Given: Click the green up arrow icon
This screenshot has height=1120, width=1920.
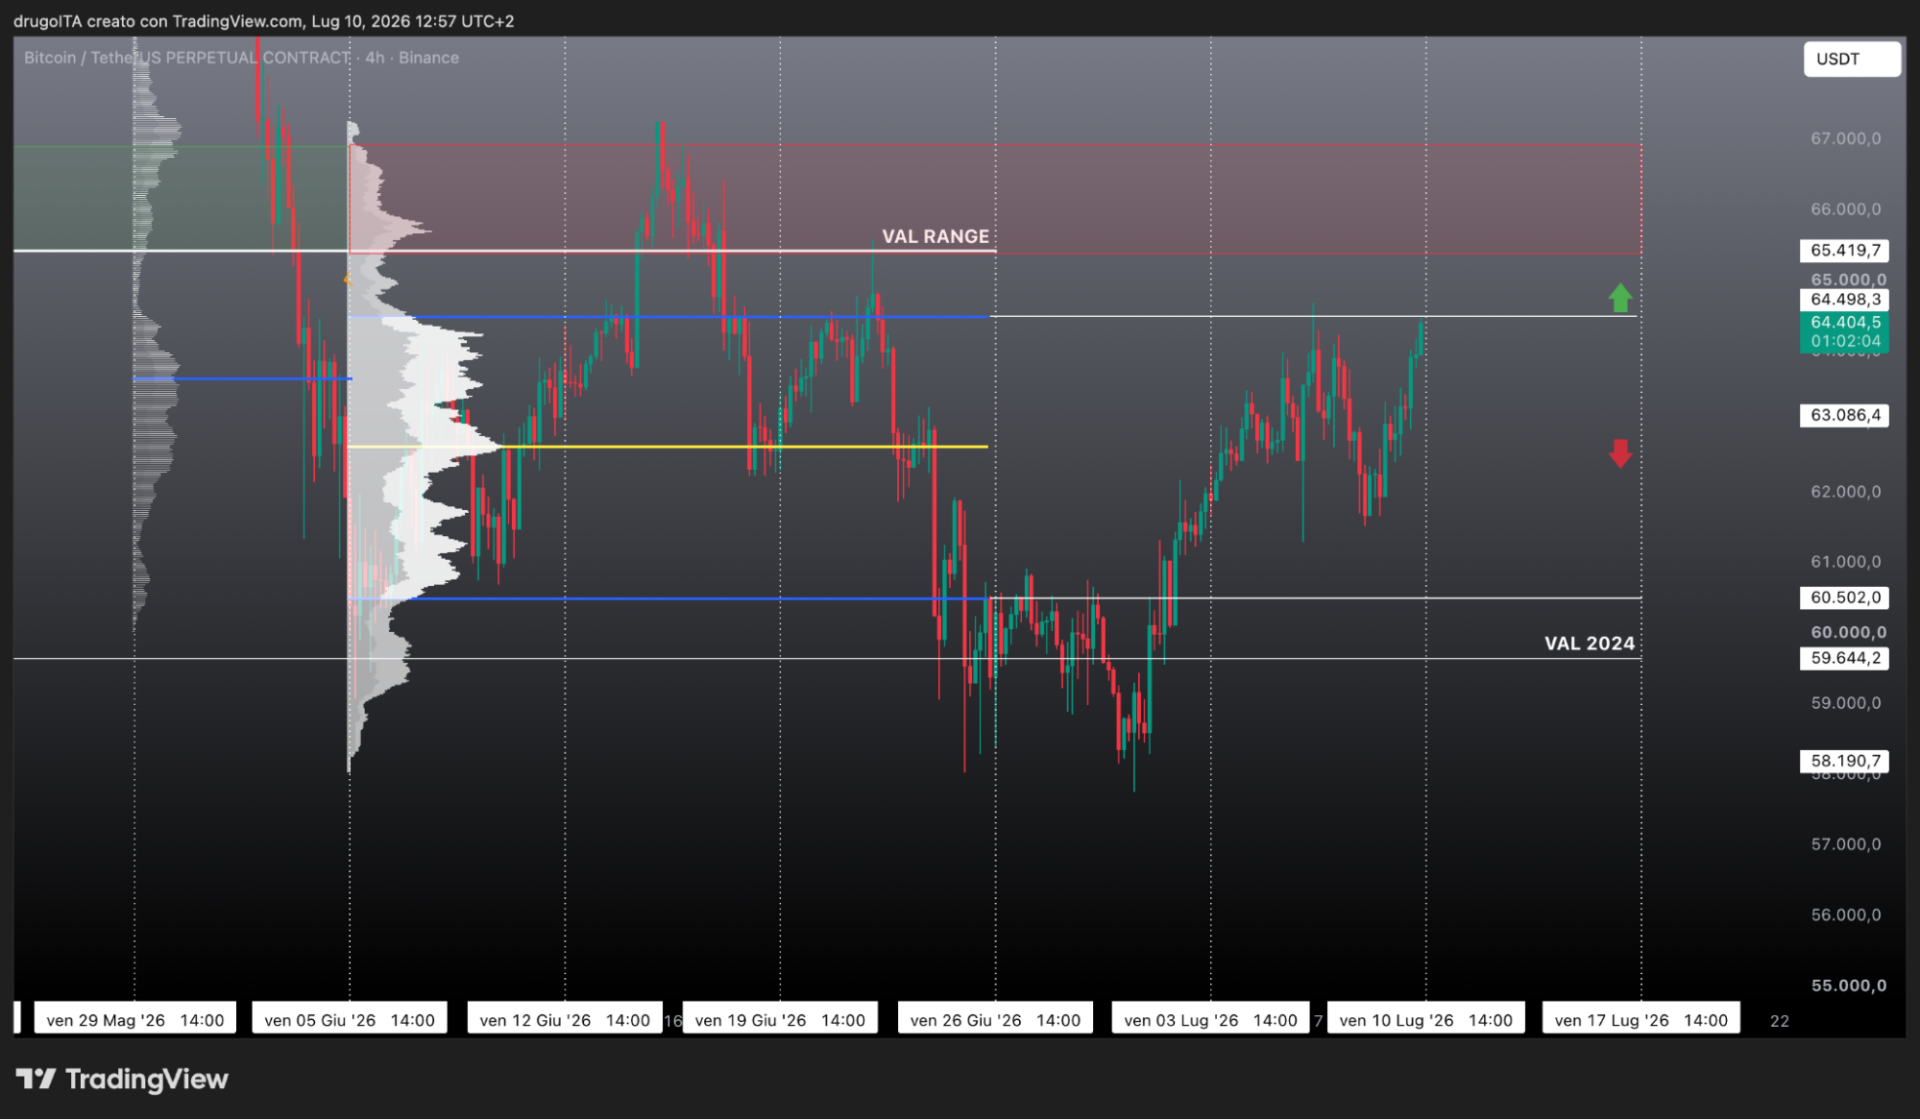Looking at the screenshot, I should 1620,297.
